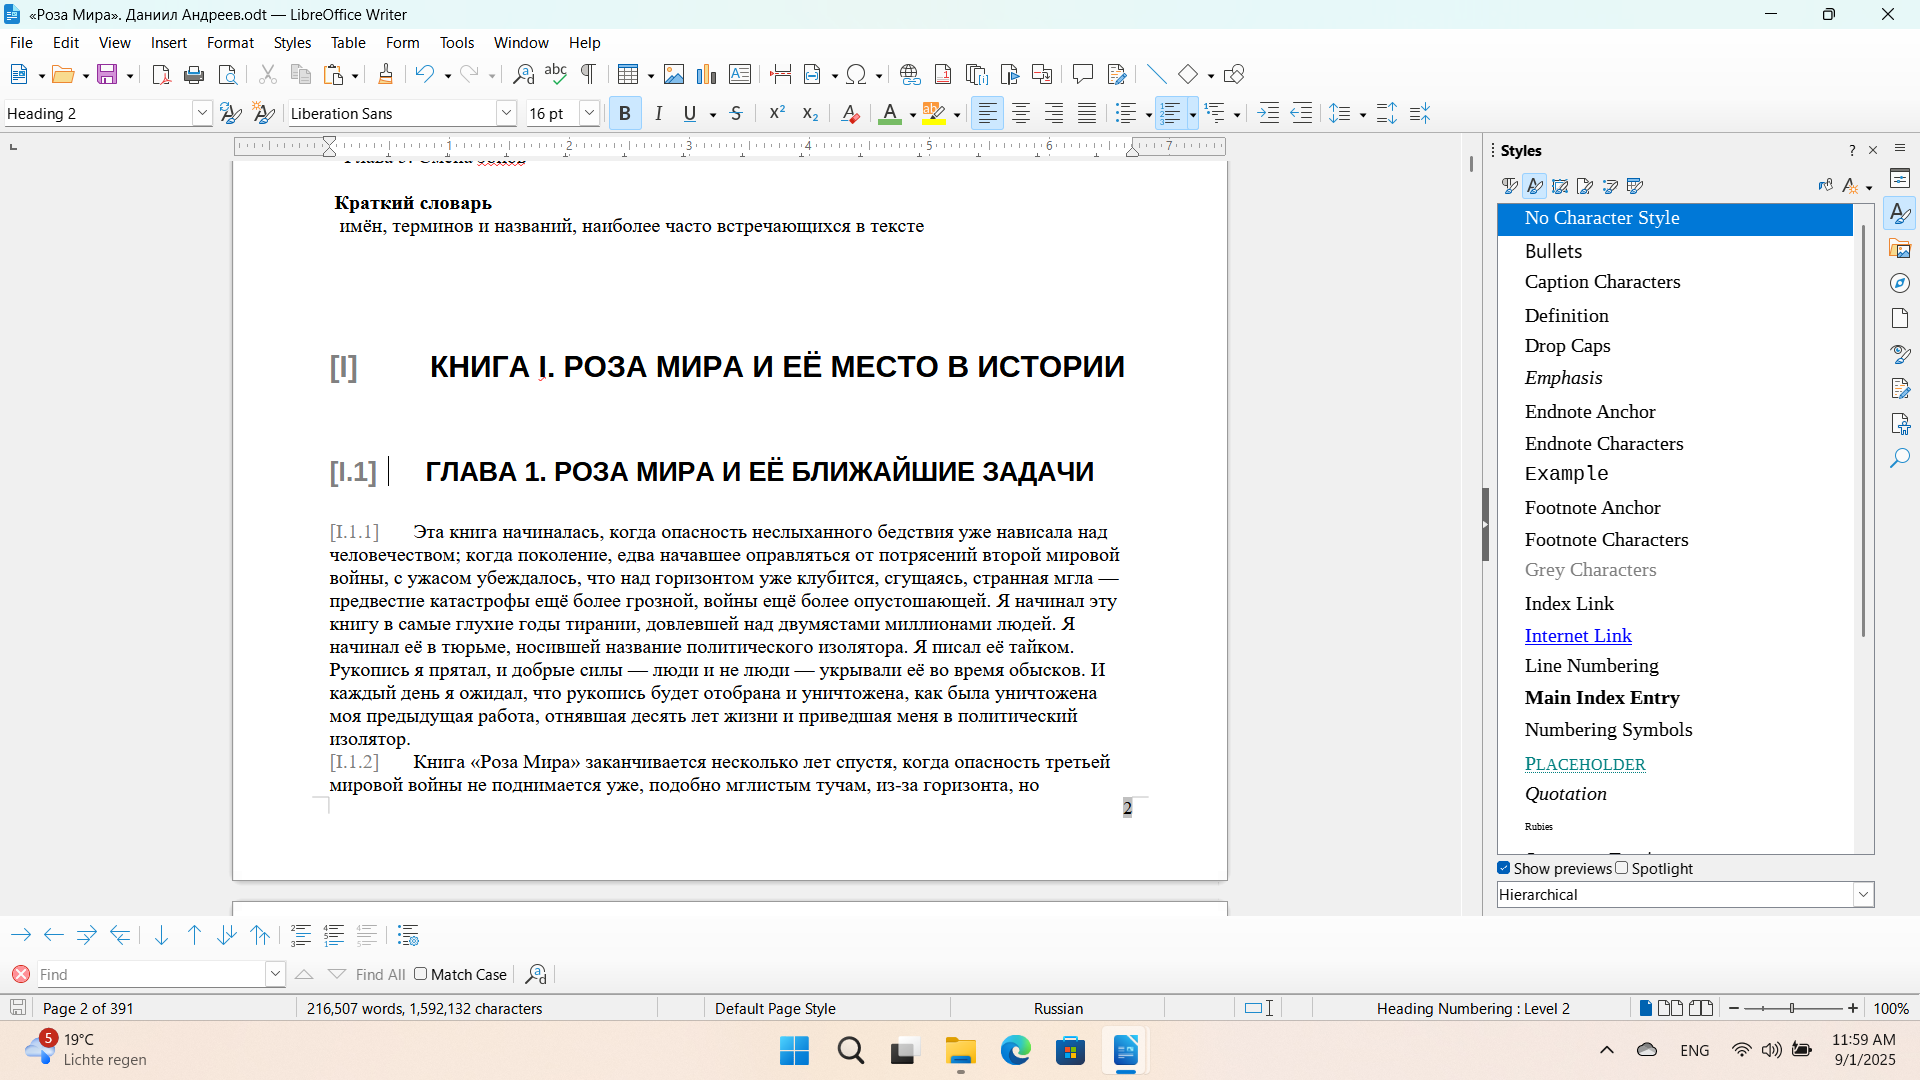
Task: Enable Match Case checkbox
Action: (421, 974)
